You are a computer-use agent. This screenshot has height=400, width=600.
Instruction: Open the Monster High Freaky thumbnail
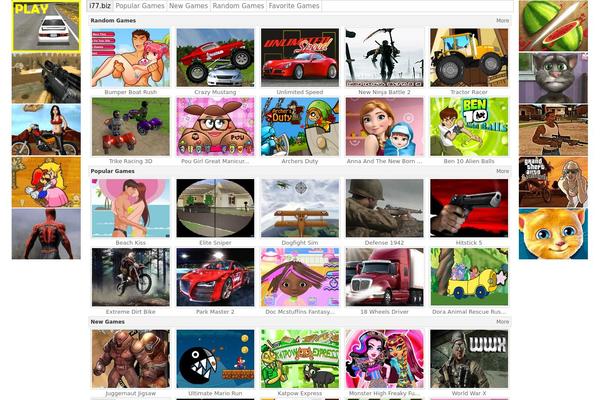384,359
